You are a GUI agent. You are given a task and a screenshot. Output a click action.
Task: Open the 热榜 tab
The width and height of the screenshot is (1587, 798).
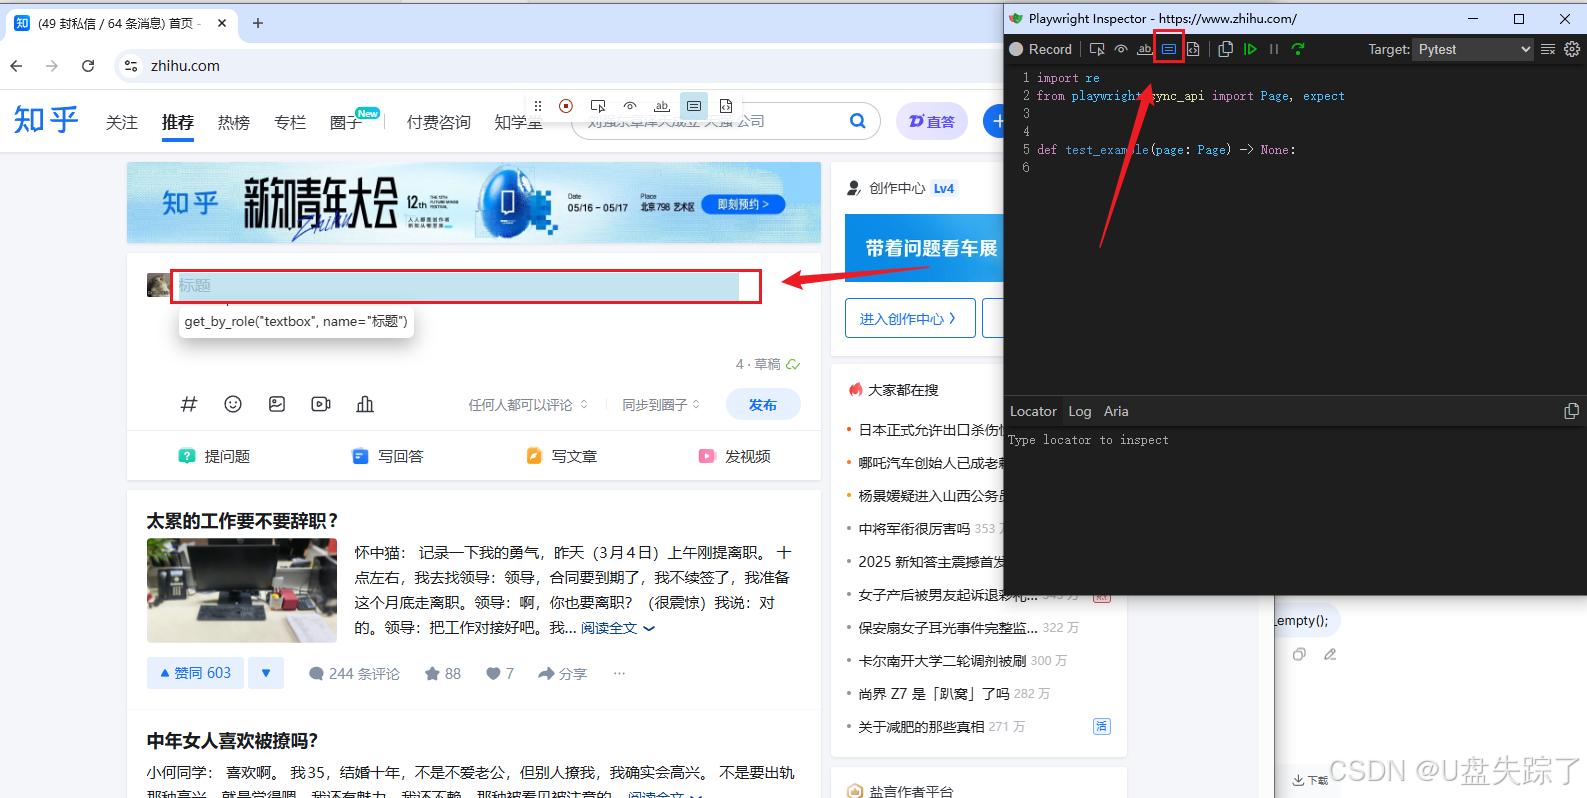pyautogui.click(x=234, y=122)
